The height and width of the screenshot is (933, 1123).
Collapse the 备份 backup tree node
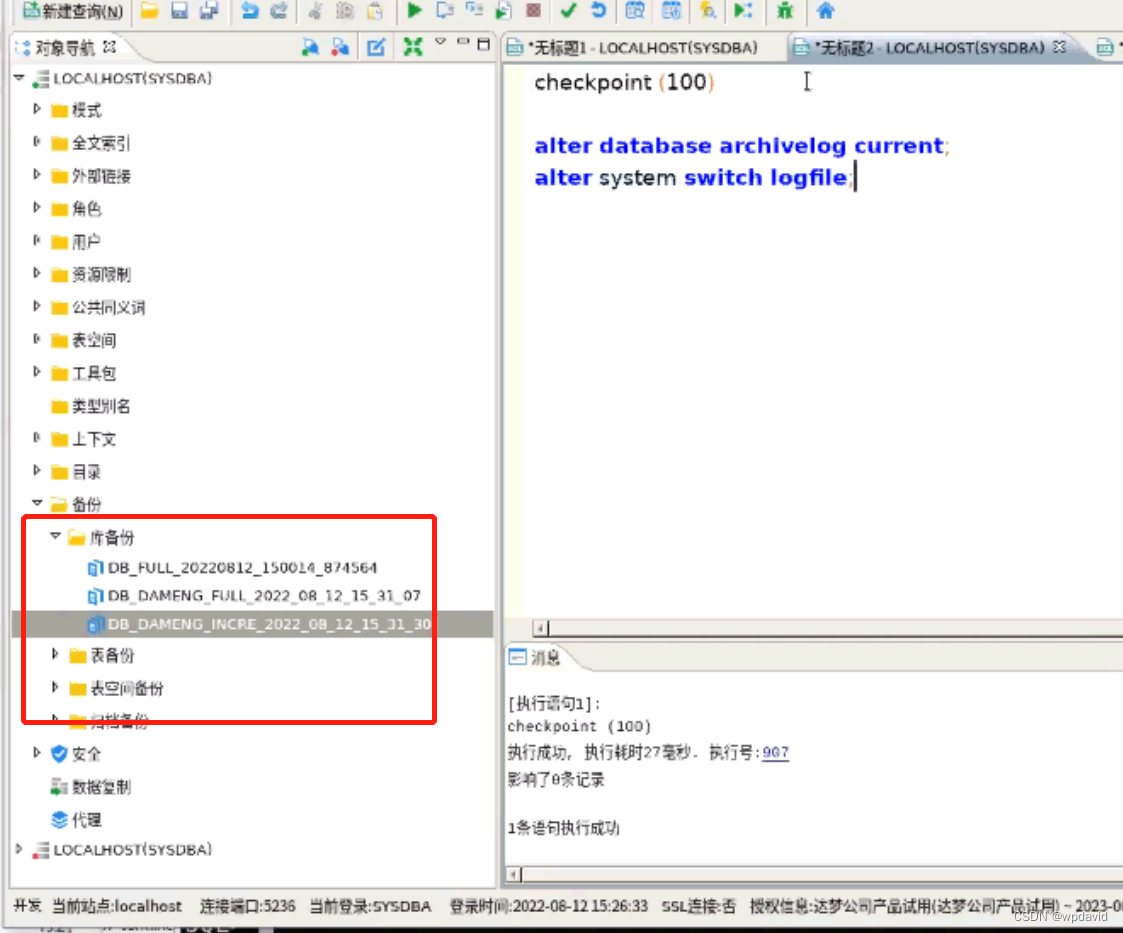coord(37,504)
